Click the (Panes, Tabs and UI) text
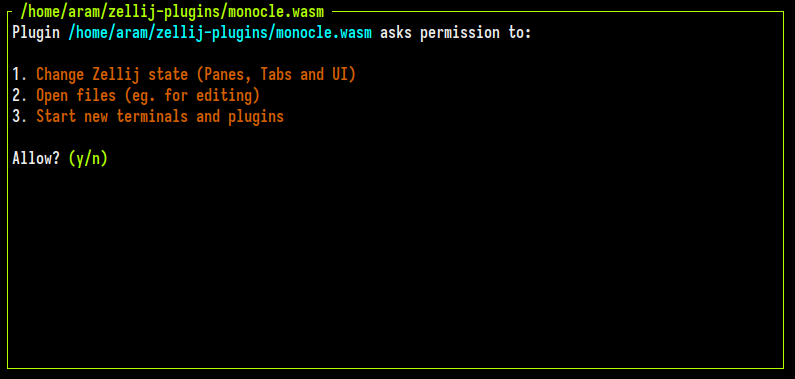The height and width of the screenshot is (379, 795). coord(276,75)
